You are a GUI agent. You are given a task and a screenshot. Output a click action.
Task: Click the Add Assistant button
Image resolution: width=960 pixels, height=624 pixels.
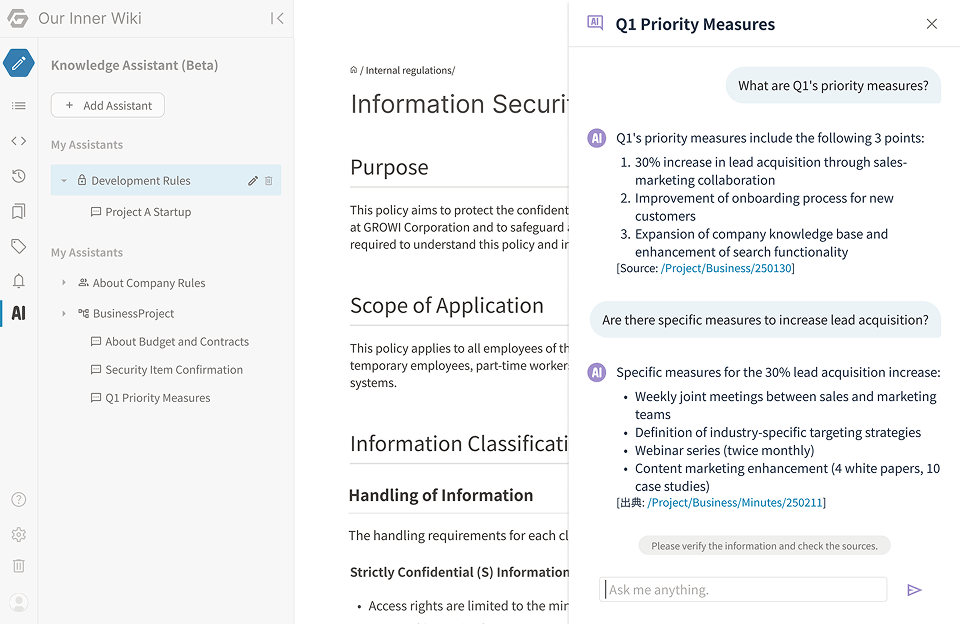(x=107, y=105)
